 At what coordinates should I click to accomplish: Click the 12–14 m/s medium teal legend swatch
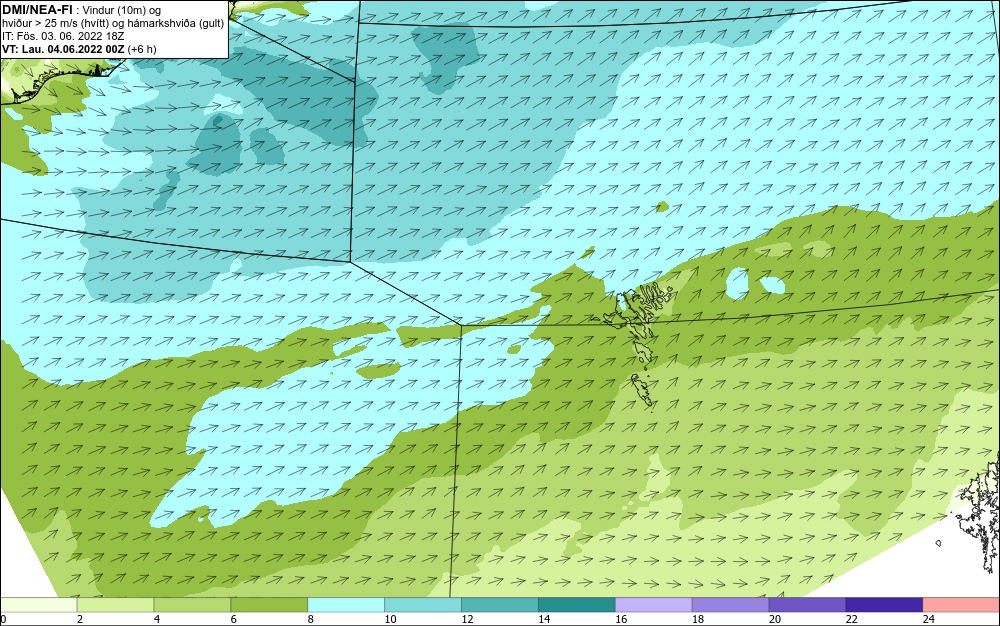499,605
